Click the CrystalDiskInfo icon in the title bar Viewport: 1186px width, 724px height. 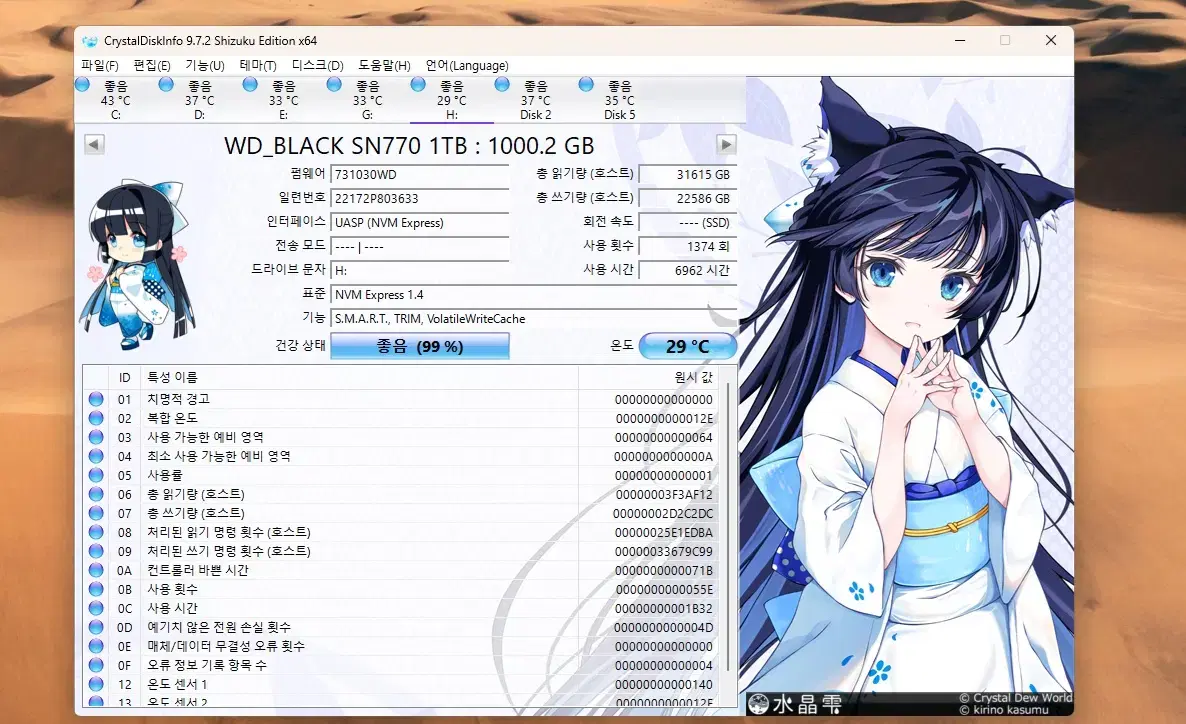tap(91, 40)
